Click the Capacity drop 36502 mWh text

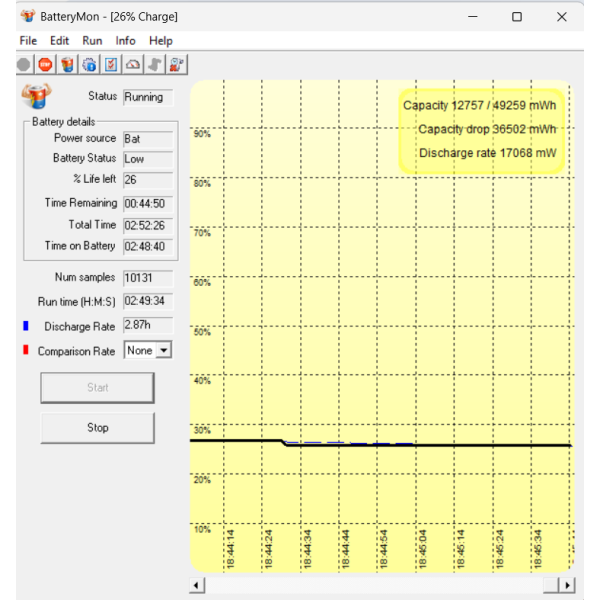[487, 129]
